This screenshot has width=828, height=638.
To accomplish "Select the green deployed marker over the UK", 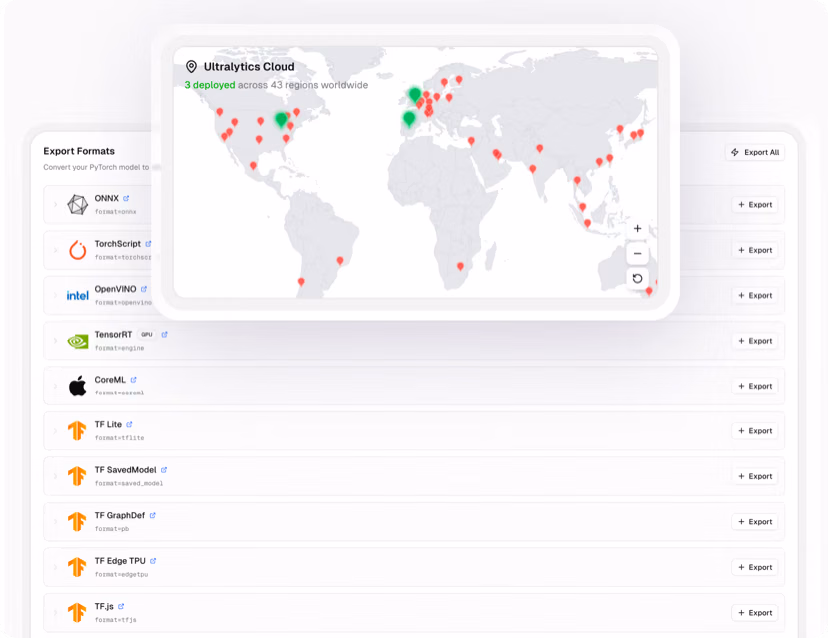I will 415,95.
